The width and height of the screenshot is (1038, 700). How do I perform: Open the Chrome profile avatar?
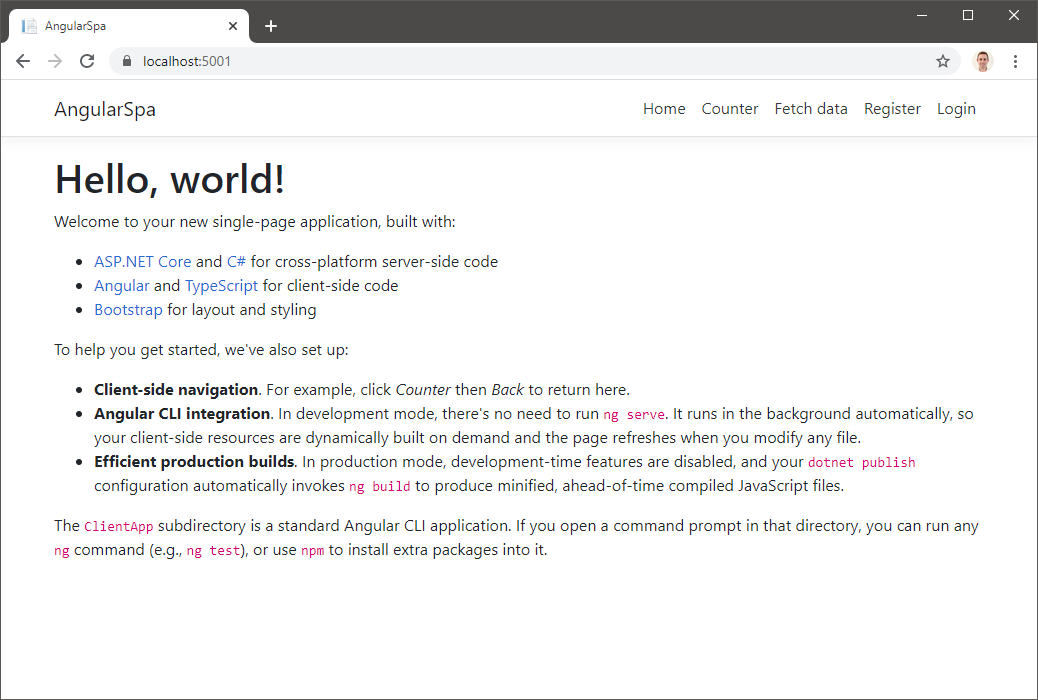point(982,61)
